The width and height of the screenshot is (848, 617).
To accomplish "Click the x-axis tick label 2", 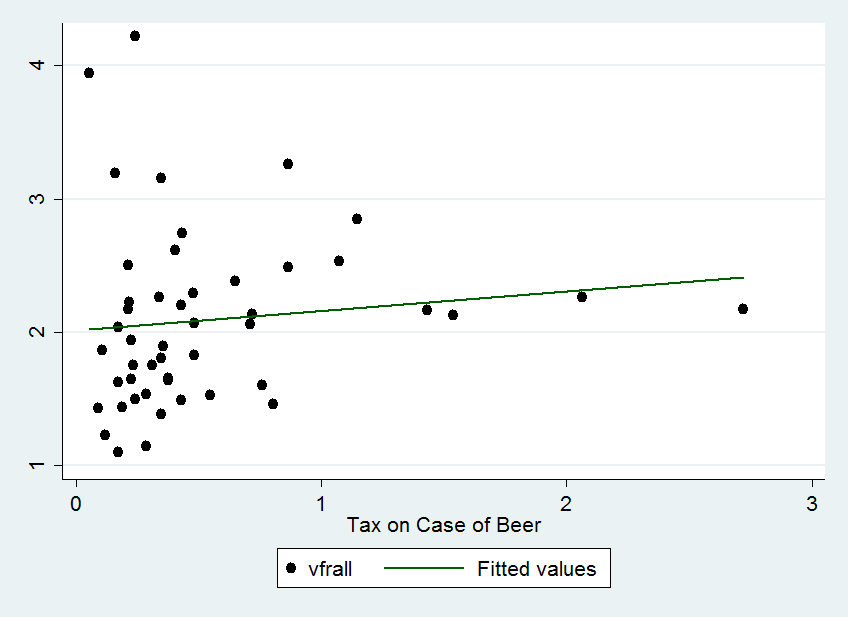I will [x=566, y=502].
